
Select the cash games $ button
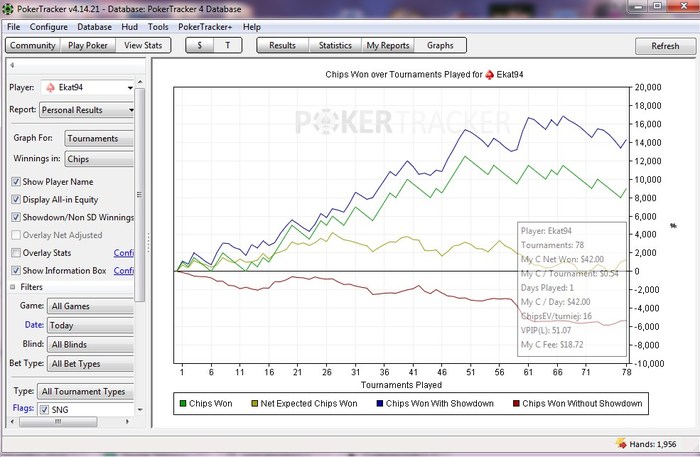tap(200, 46)
